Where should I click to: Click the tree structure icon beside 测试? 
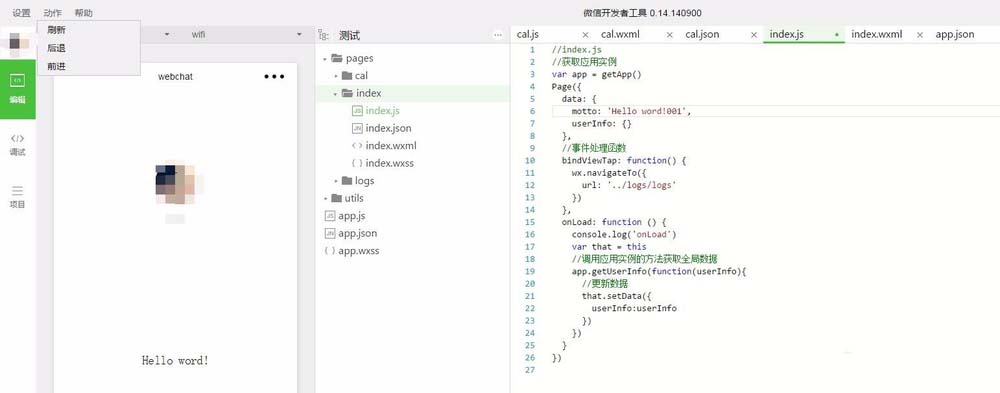pyautogui.click(x=323, y=36)
